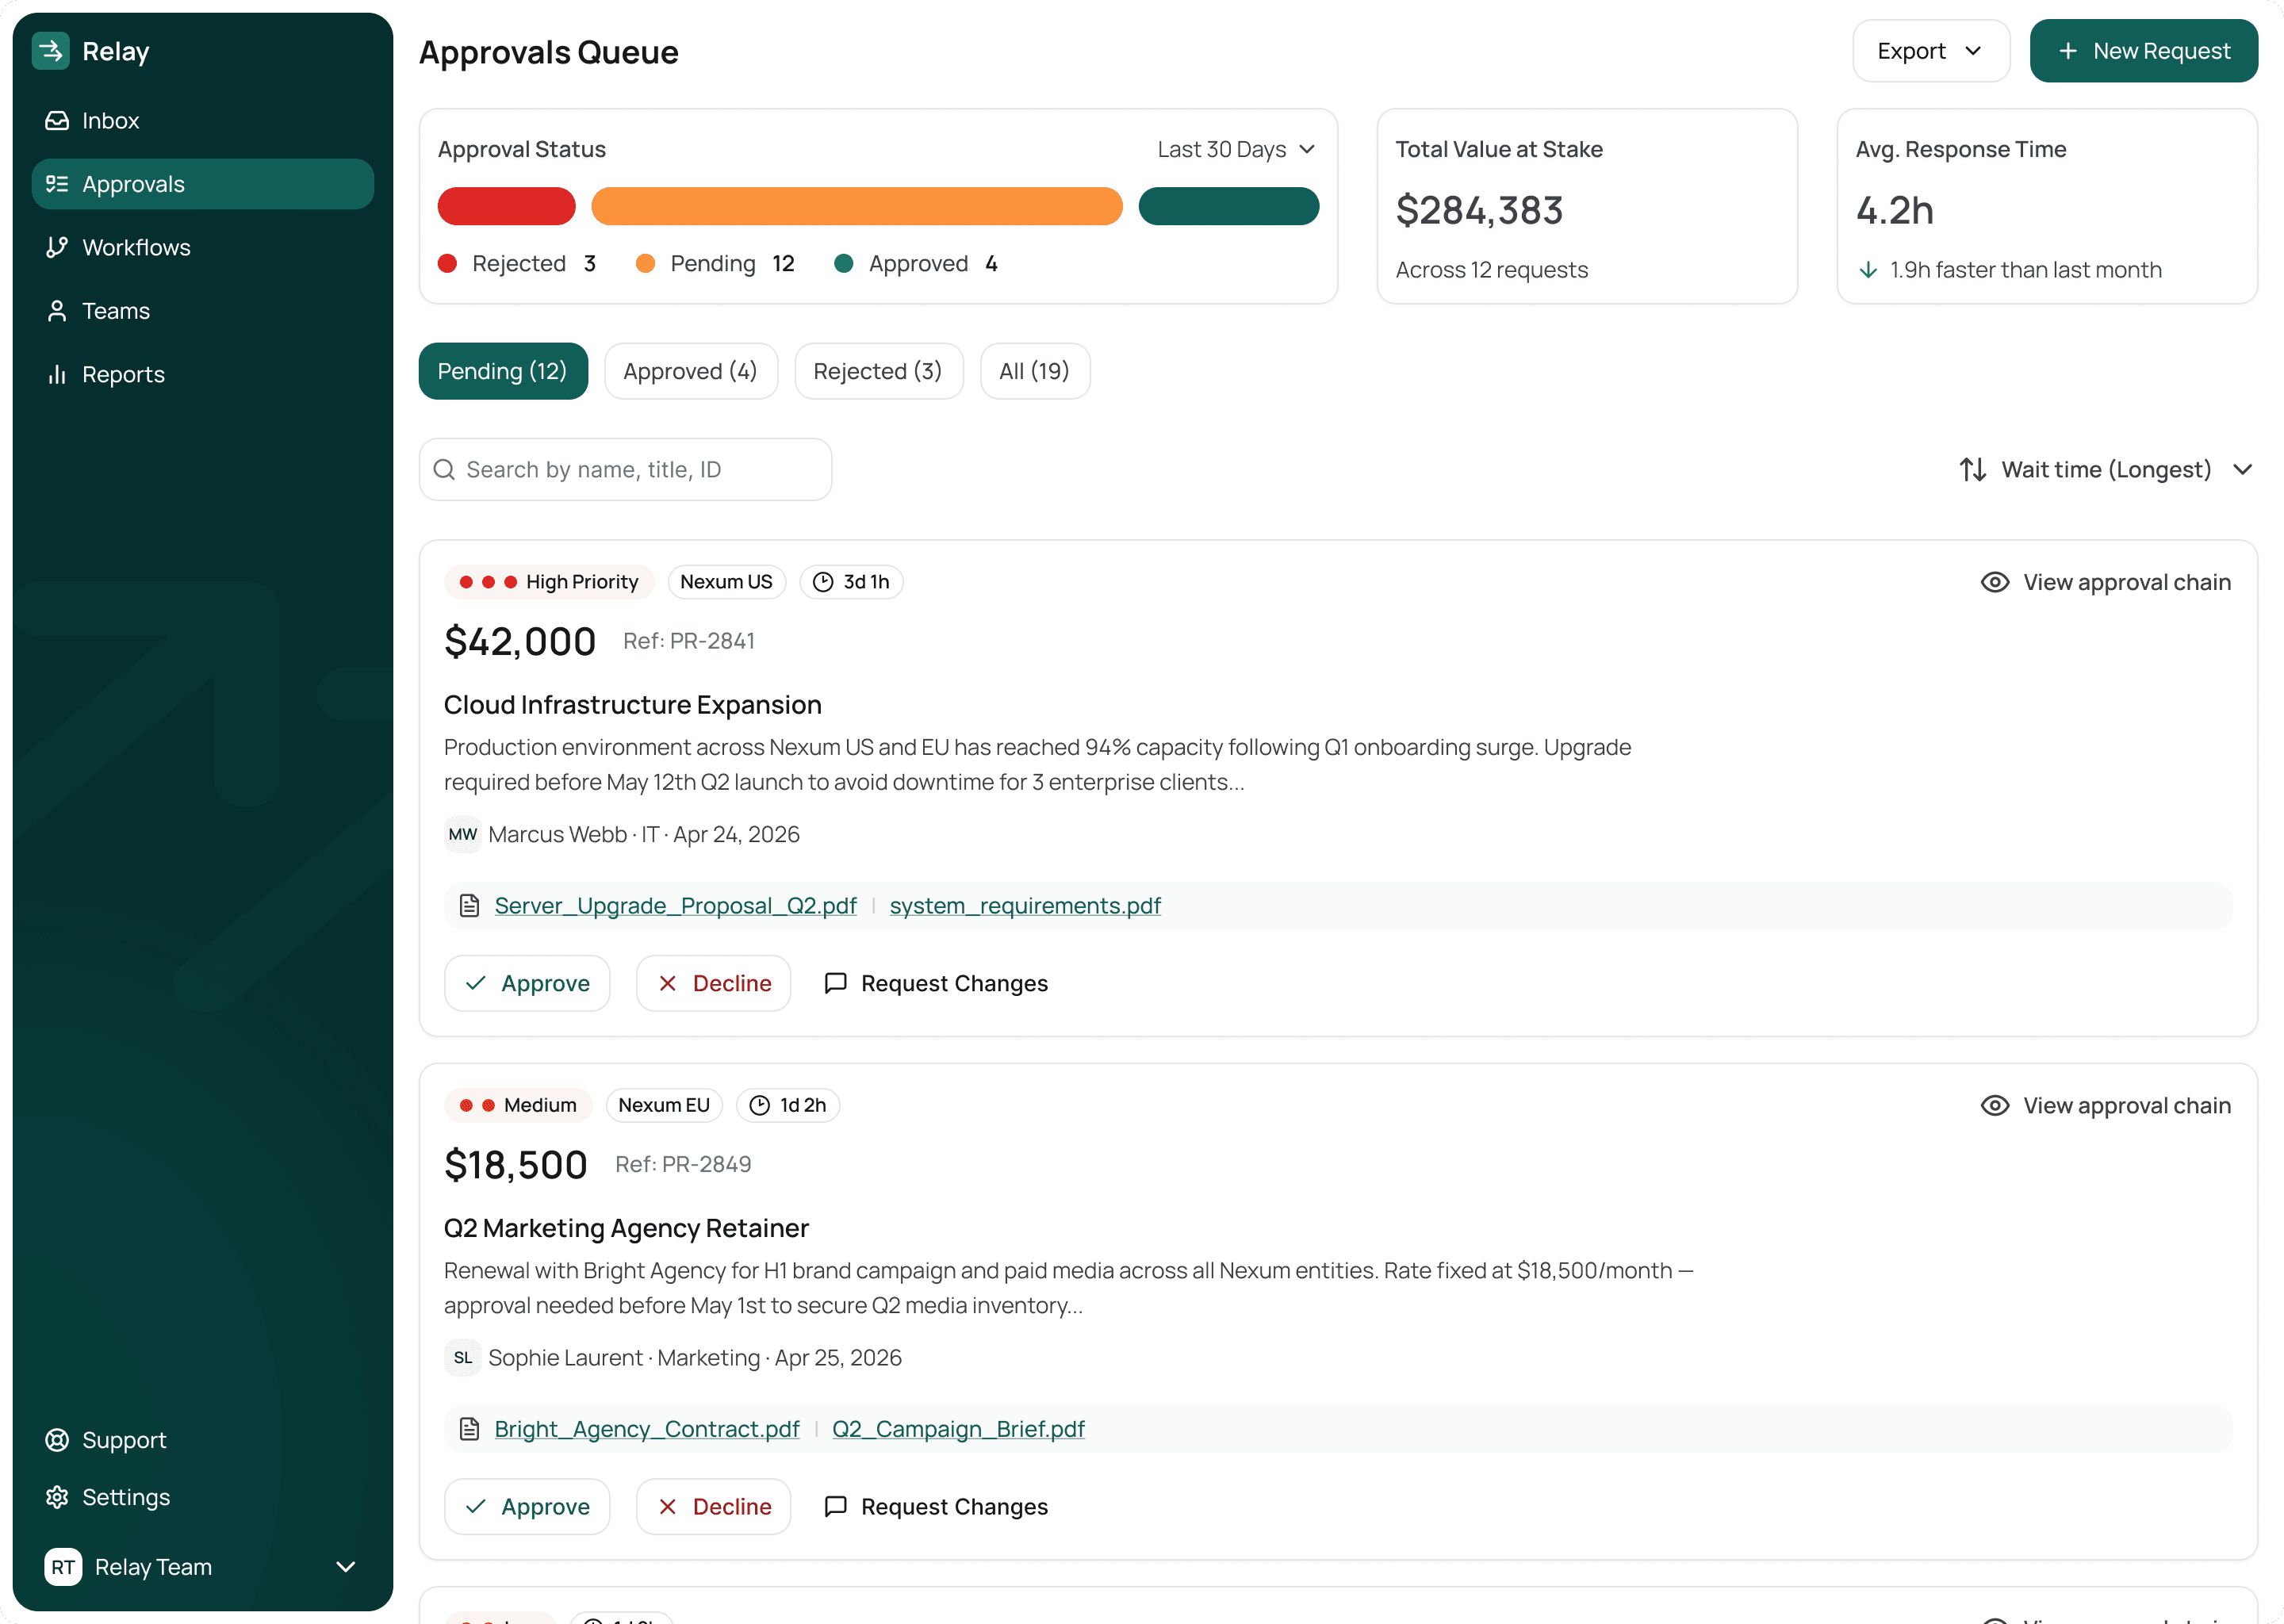Click the Settings gear icon
This screenshot has width=2284, height=1624.
click(57, 1497)
